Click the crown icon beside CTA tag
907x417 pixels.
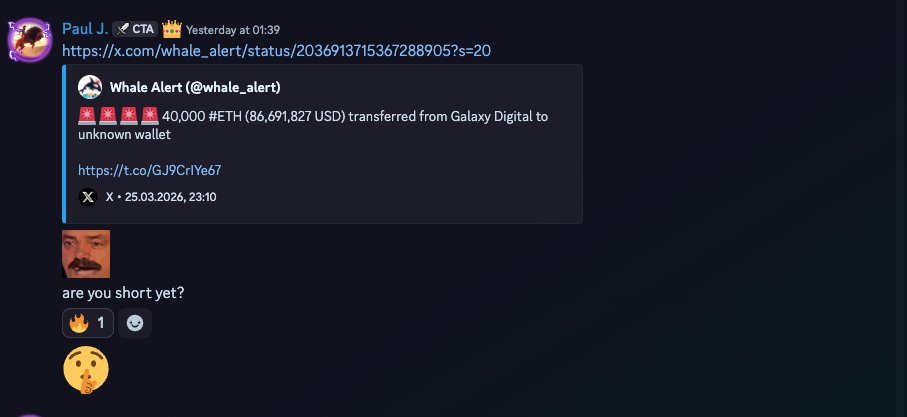pyautogui.click(x=171, y=28)
